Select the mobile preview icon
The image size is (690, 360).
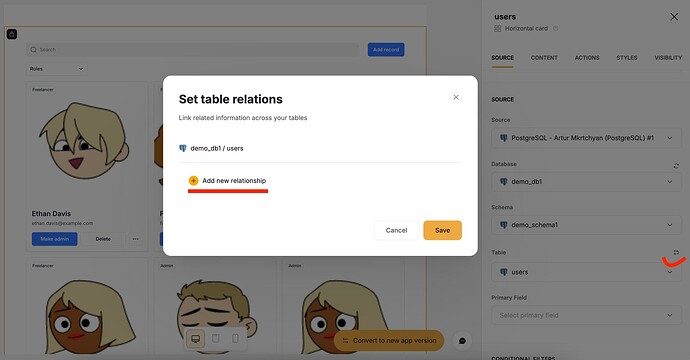point(235,338)
